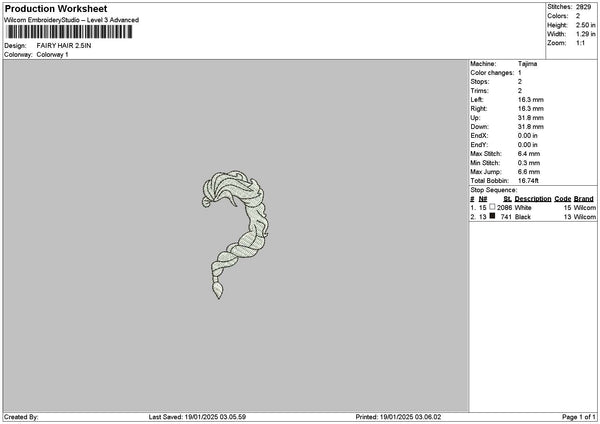
Task: Click the 'Printed: 19/01/2025' footer text
Action: 398,417
